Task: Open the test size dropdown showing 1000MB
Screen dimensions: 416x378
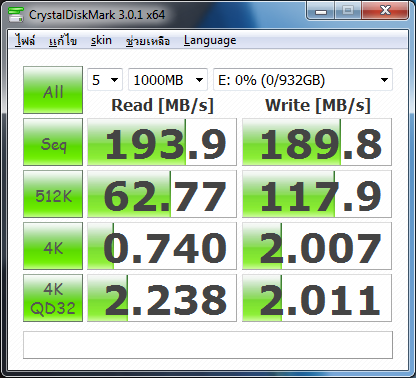Action: pyautogui.click(x=168, y=80)
